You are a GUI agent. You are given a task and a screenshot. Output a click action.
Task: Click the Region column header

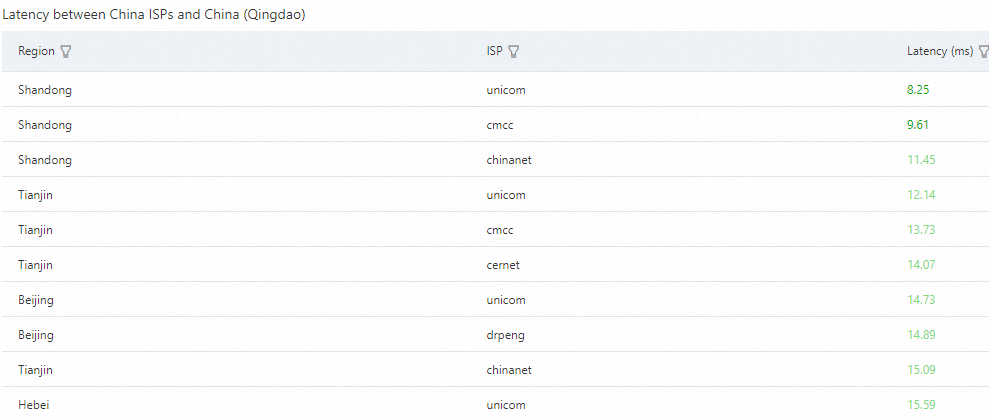pyautogui.click(x=36, y=52)
